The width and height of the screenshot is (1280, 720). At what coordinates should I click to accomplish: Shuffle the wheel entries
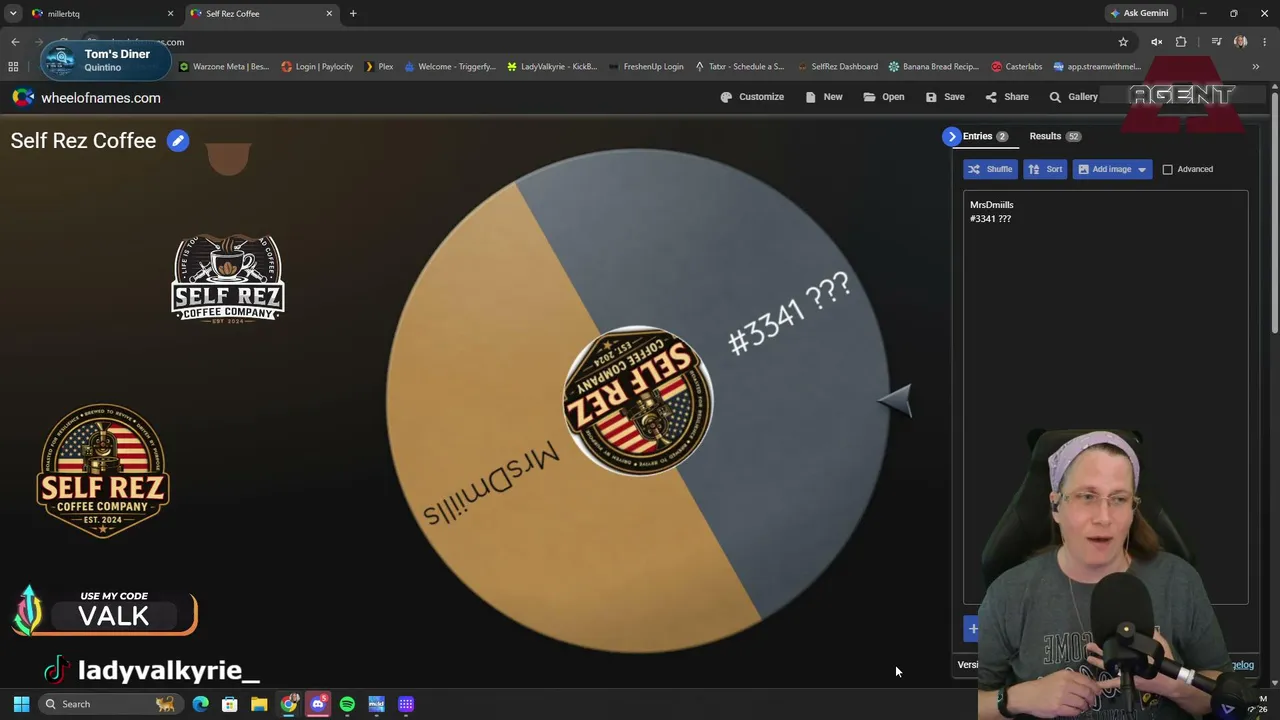990,169
